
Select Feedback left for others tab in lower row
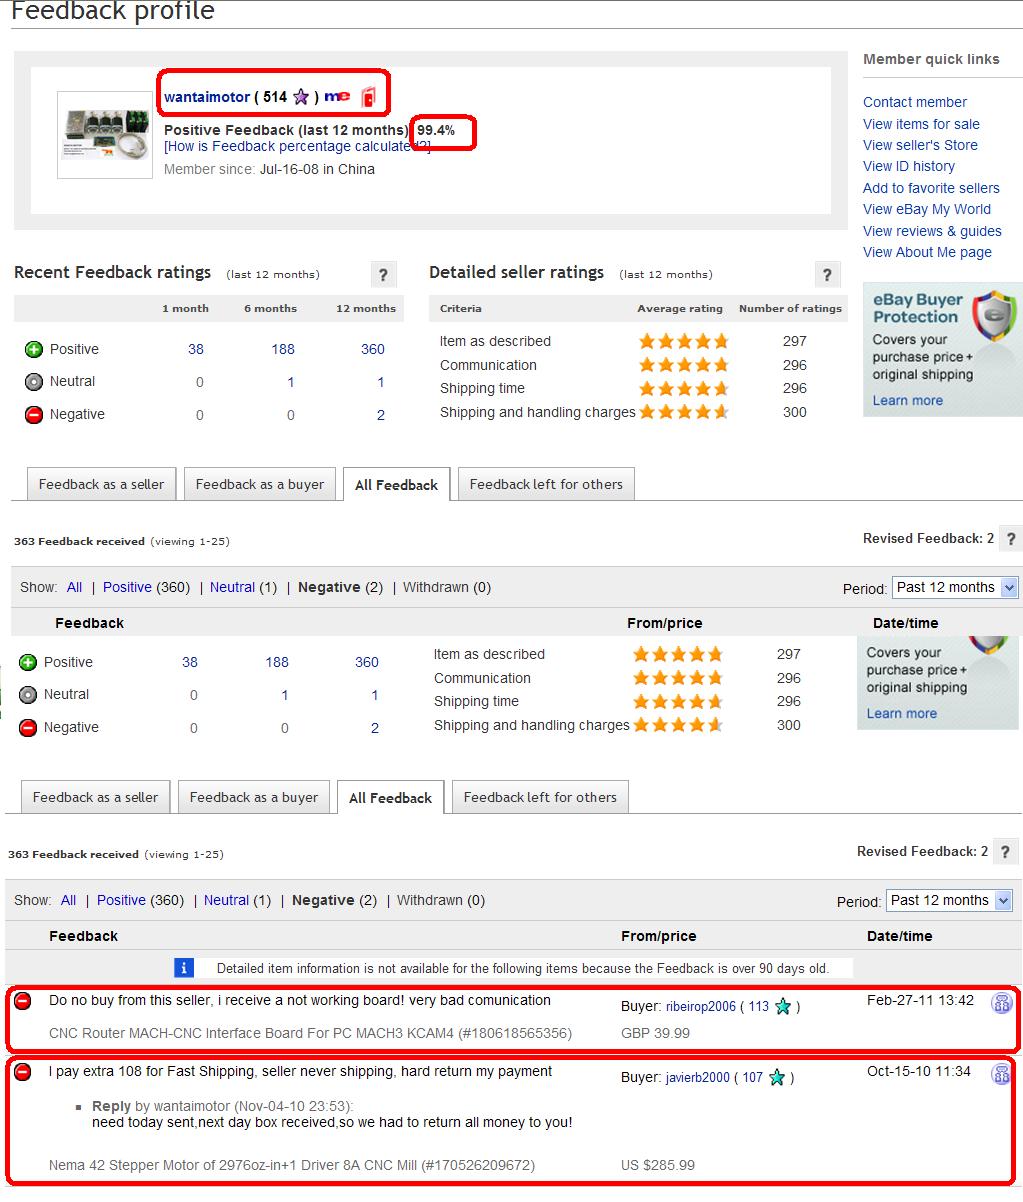click(x=540, y=797)
